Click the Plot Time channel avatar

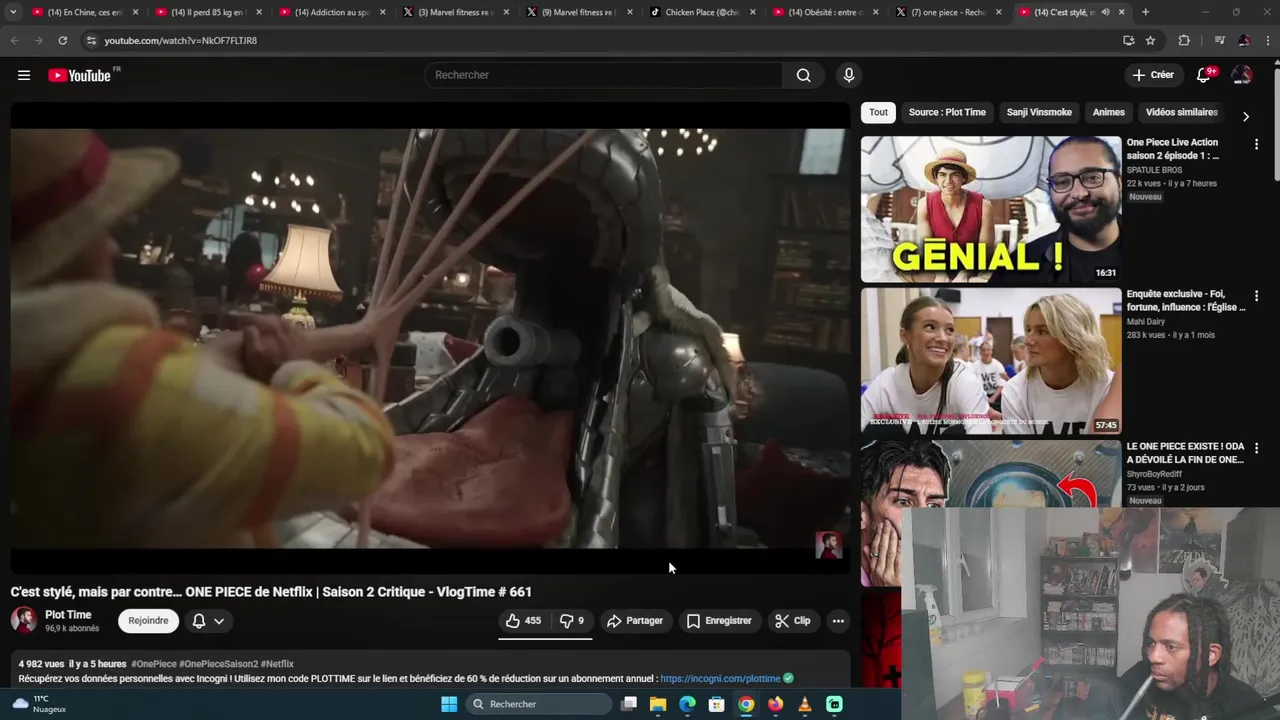[24, 620]
